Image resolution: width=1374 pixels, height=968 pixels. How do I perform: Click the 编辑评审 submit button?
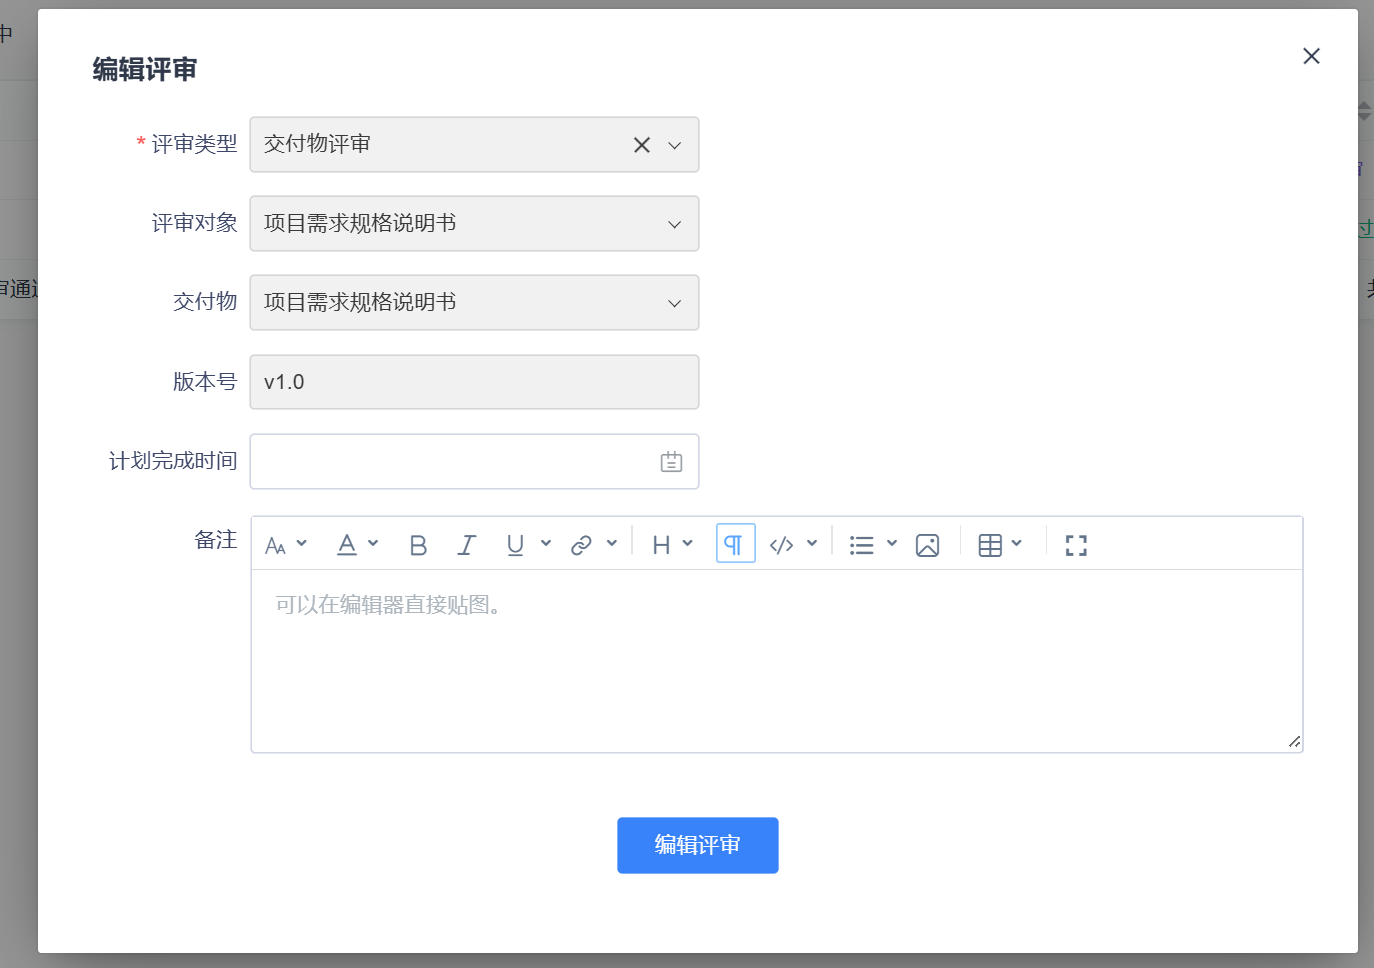tap(697, 845)
